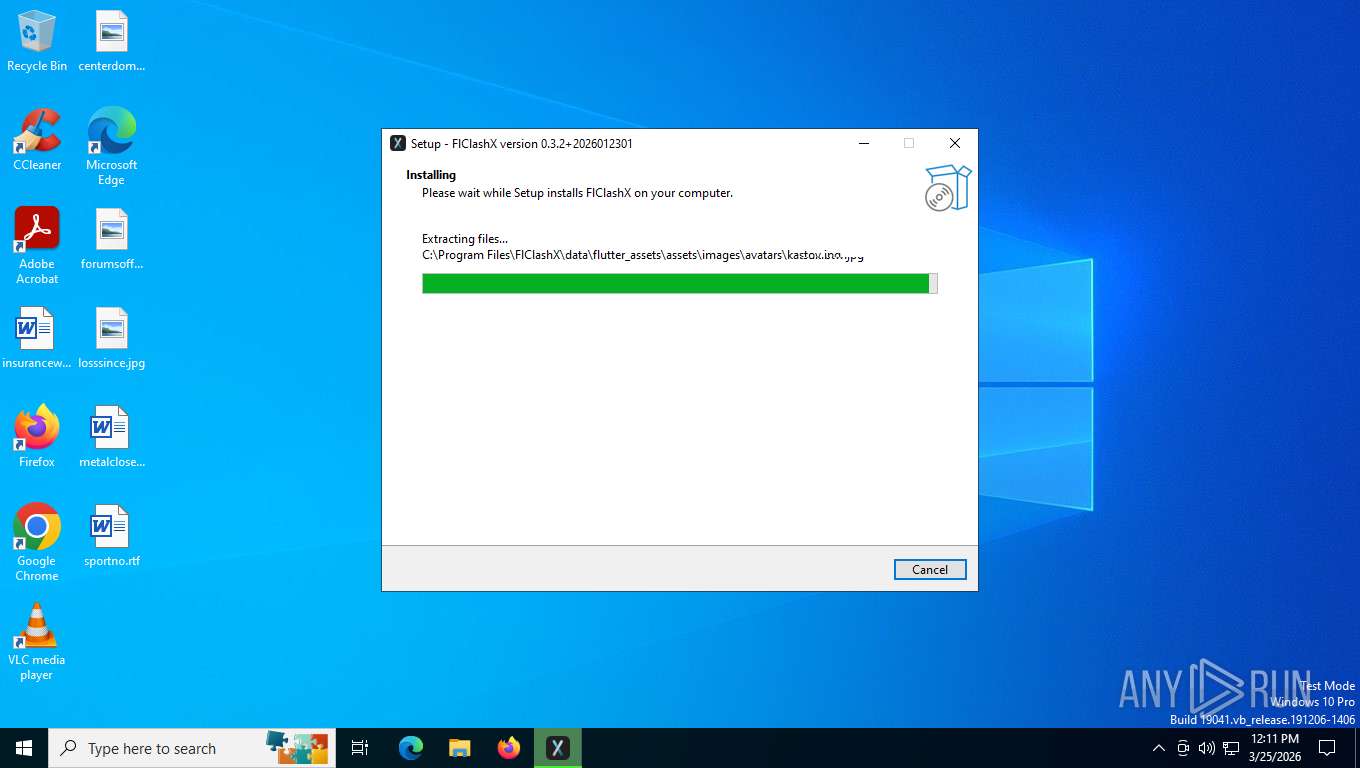The height and width of the screenshot is (768, 1360).
Task: Open the Recycle Bin desktop icon
Action: tap(37, 41)
